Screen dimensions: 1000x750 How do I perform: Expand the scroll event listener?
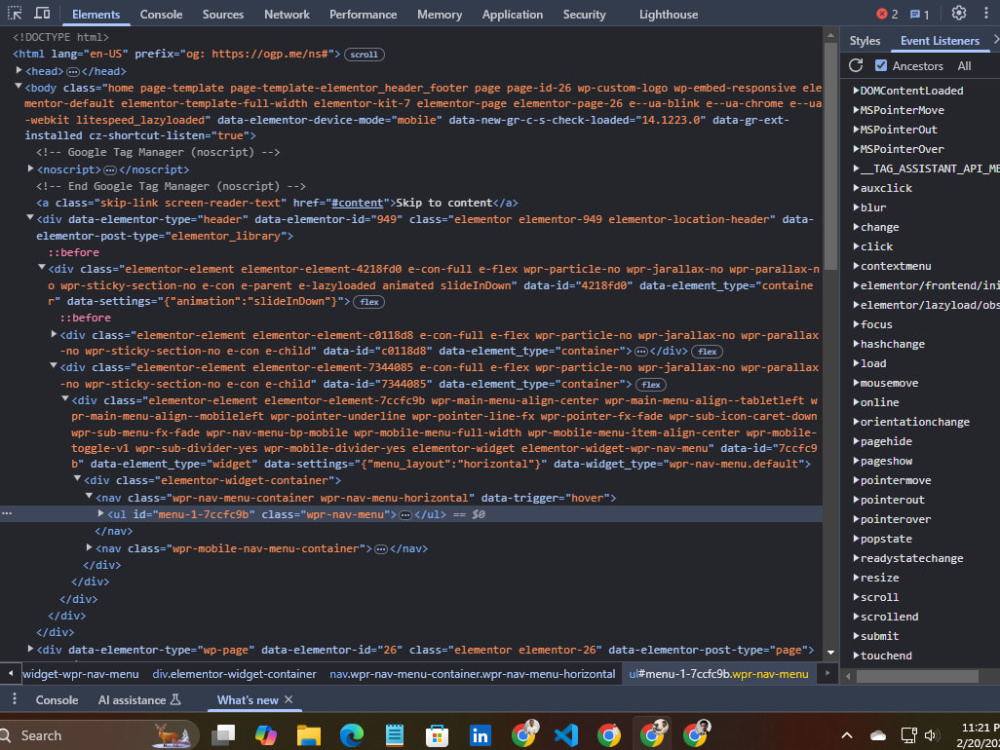coord(856,597)
